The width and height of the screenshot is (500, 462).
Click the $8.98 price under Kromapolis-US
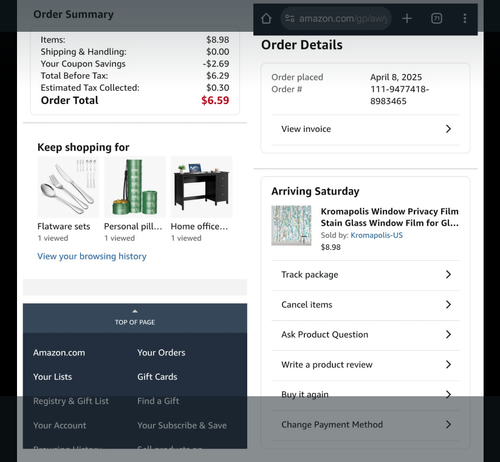click(x=331, y=247)
